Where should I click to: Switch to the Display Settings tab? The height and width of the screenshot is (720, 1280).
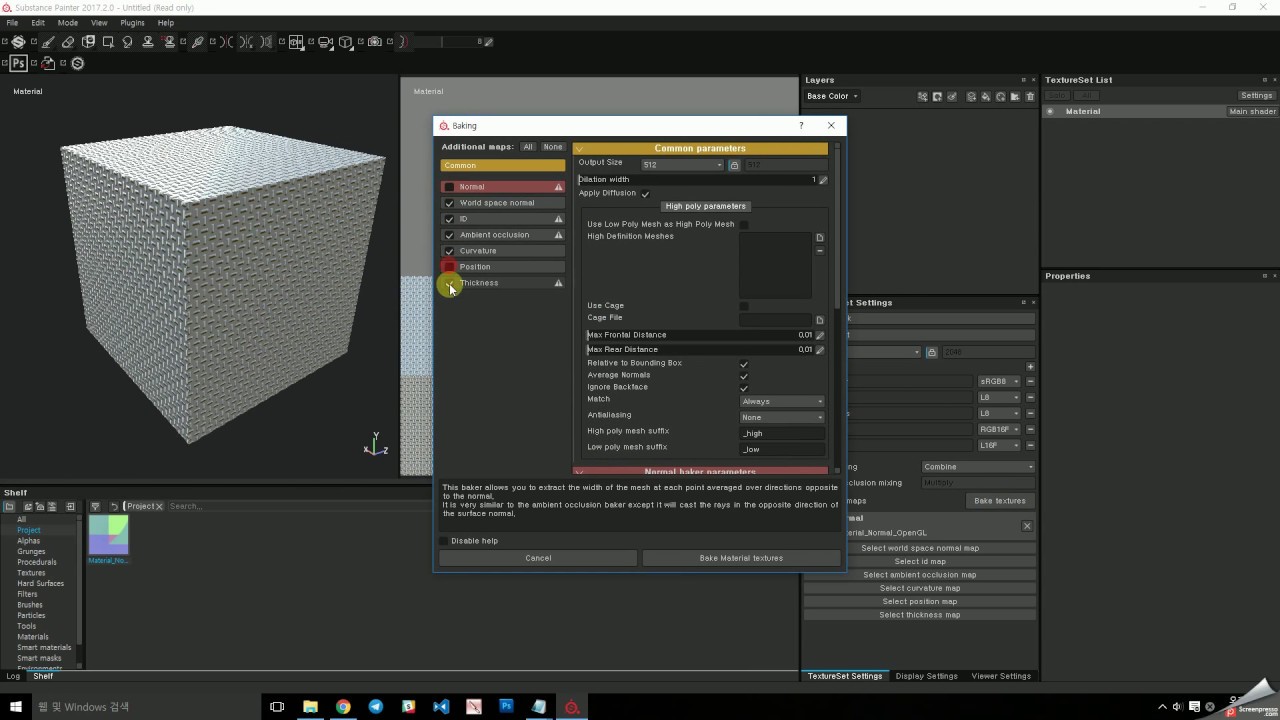coord(926,676)
